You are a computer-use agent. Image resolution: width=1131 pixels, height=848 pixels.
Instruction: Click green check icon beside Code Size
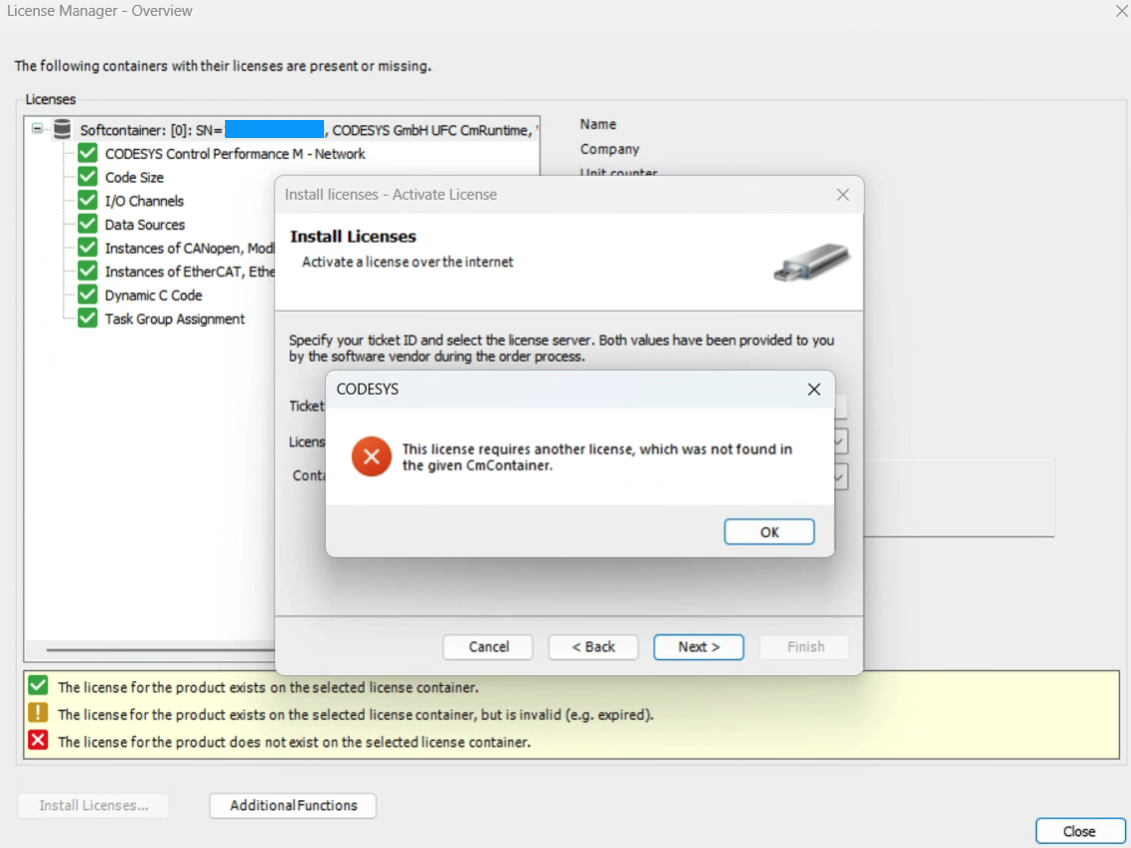click(88, 177)
